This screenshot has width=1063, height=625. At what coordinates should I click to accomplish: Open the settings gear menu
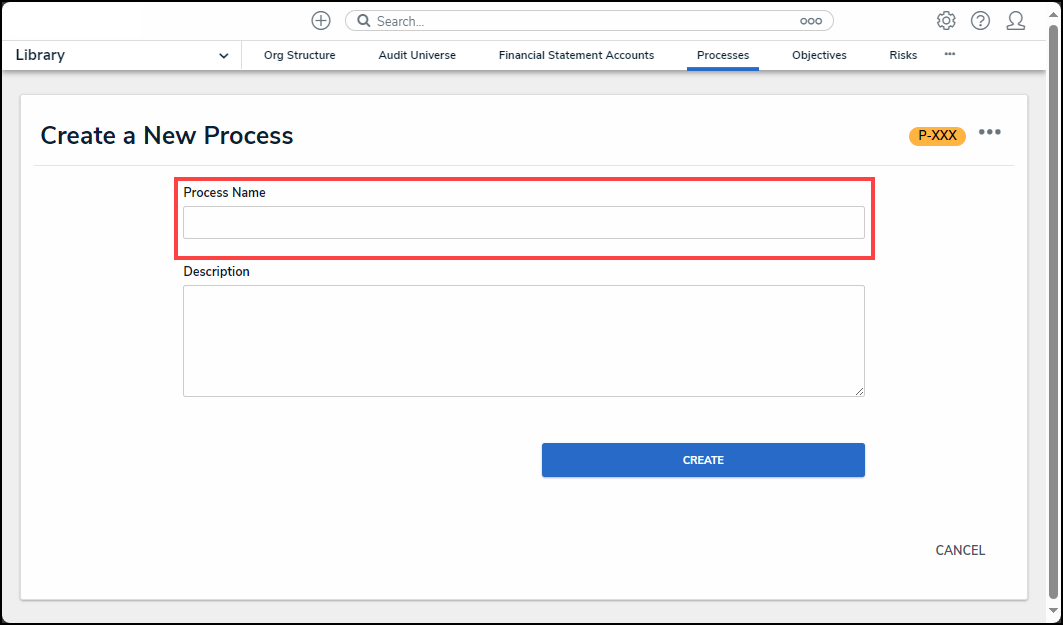click(945, 21)
